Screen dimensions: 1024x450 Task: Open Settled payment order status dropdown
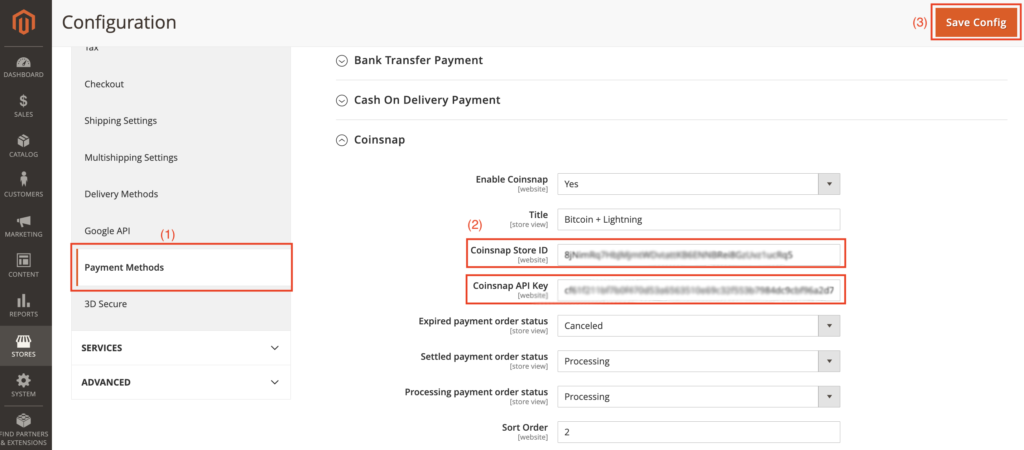pos(698,361)
